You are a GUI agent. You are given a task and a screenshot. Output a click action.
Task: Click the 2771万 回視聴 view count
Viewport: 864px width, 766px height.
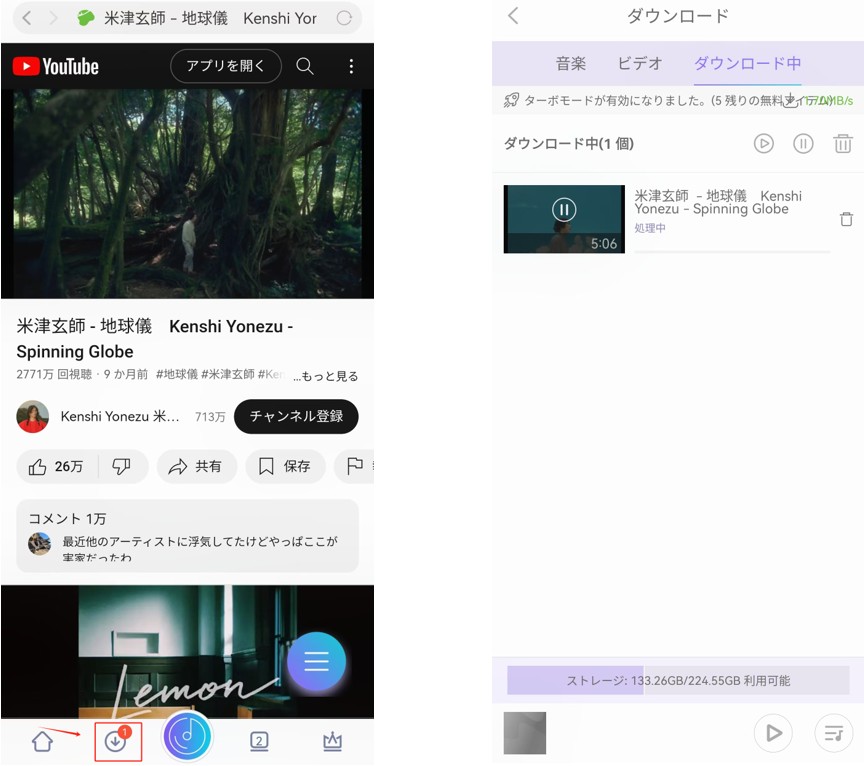[x=54, y=375]
